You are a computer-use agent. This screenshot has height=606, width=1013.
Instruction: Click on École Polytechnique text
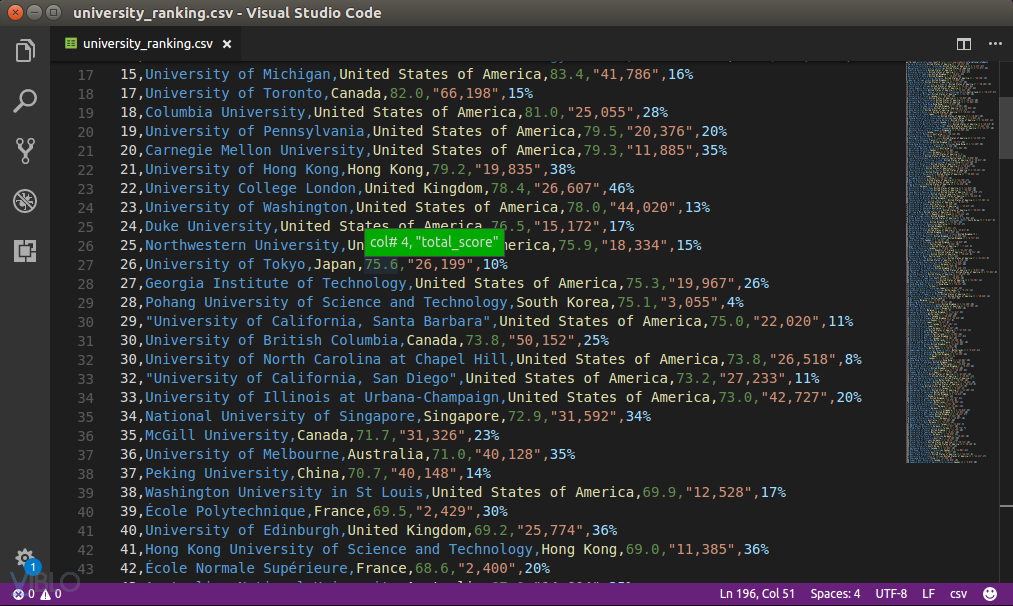[x=225, y=511]
